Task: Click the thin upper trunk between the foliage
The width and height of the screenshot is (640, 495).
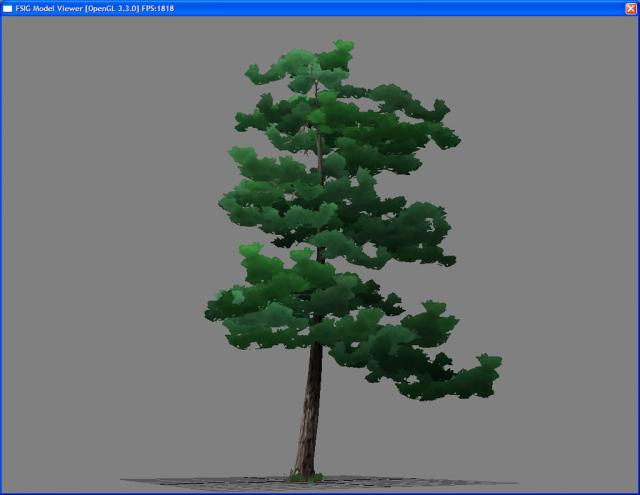Action: 320,150
